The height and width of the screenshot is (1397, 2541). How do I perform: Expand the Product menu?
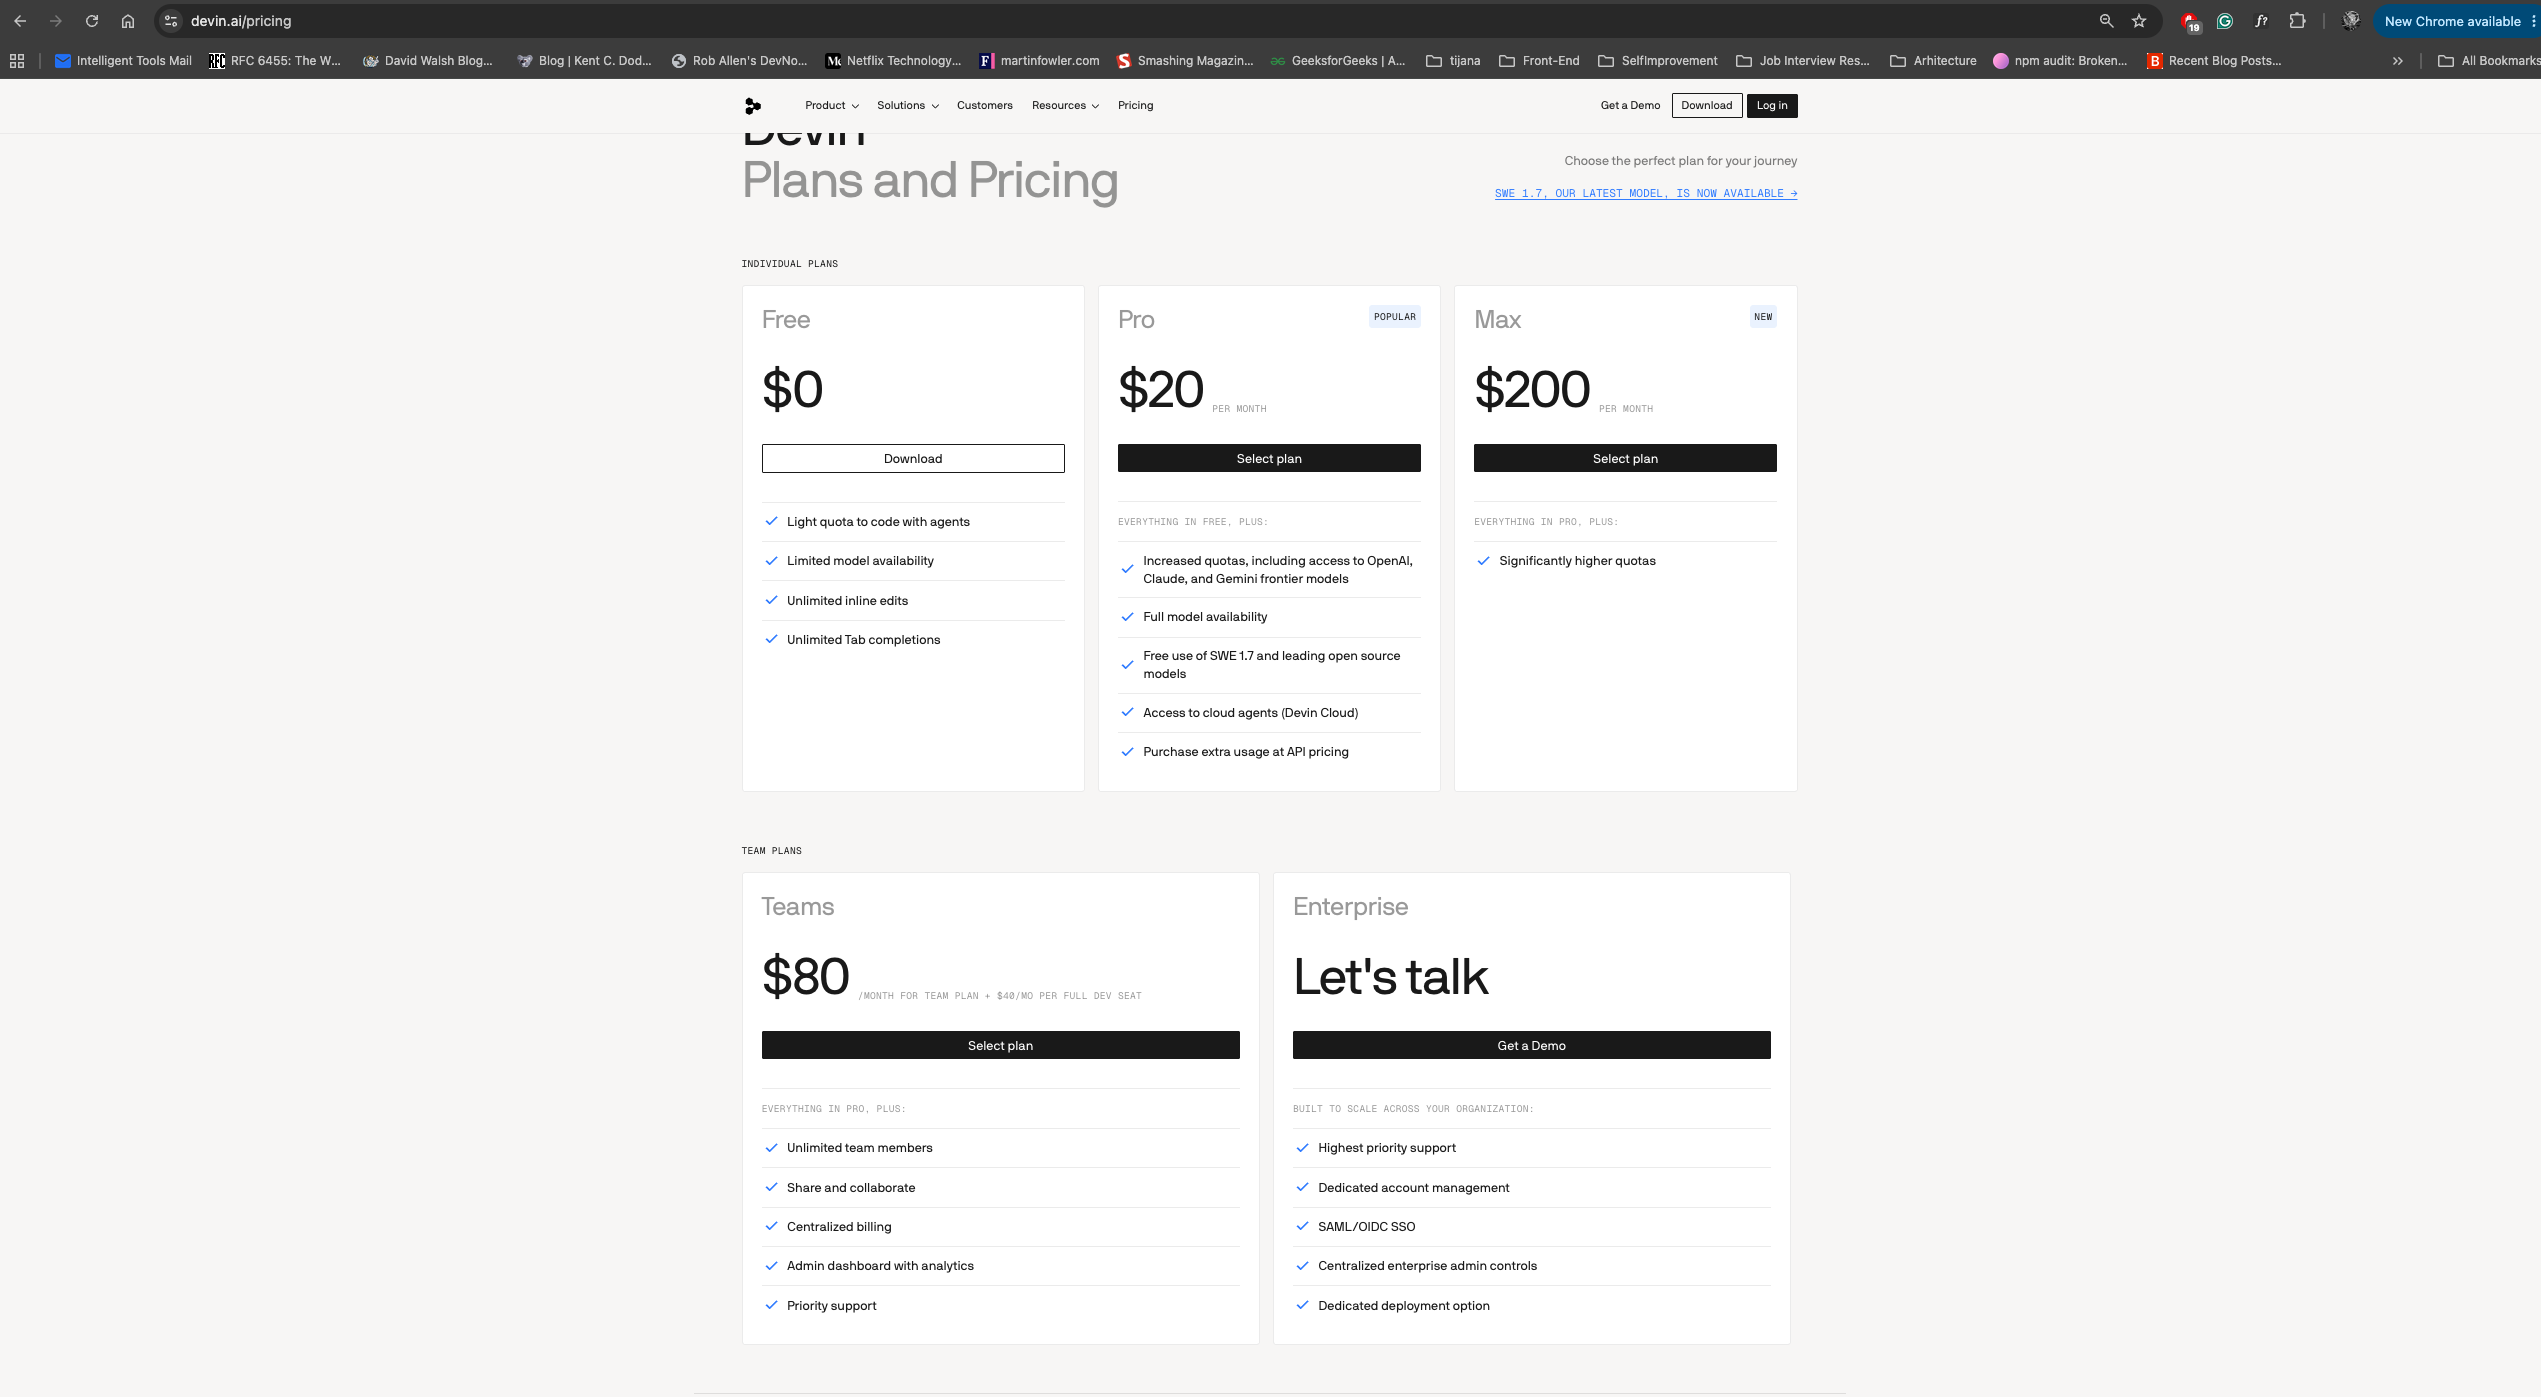tap(832, 106)
